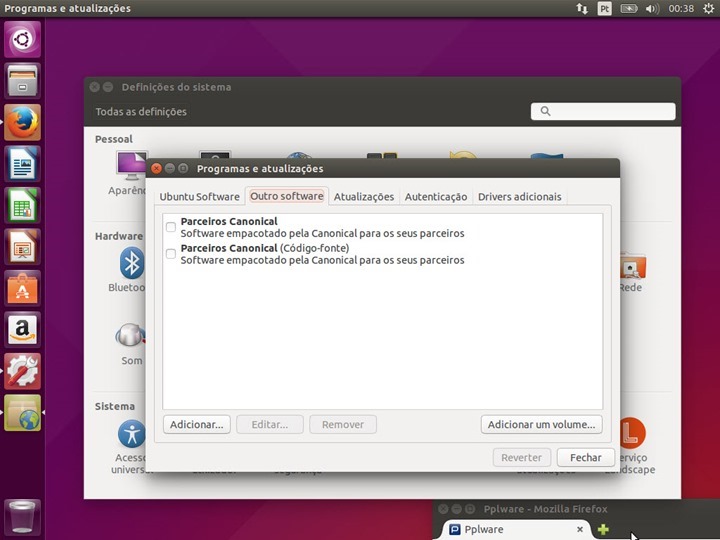Open the session gear menu

coord(709,8)
